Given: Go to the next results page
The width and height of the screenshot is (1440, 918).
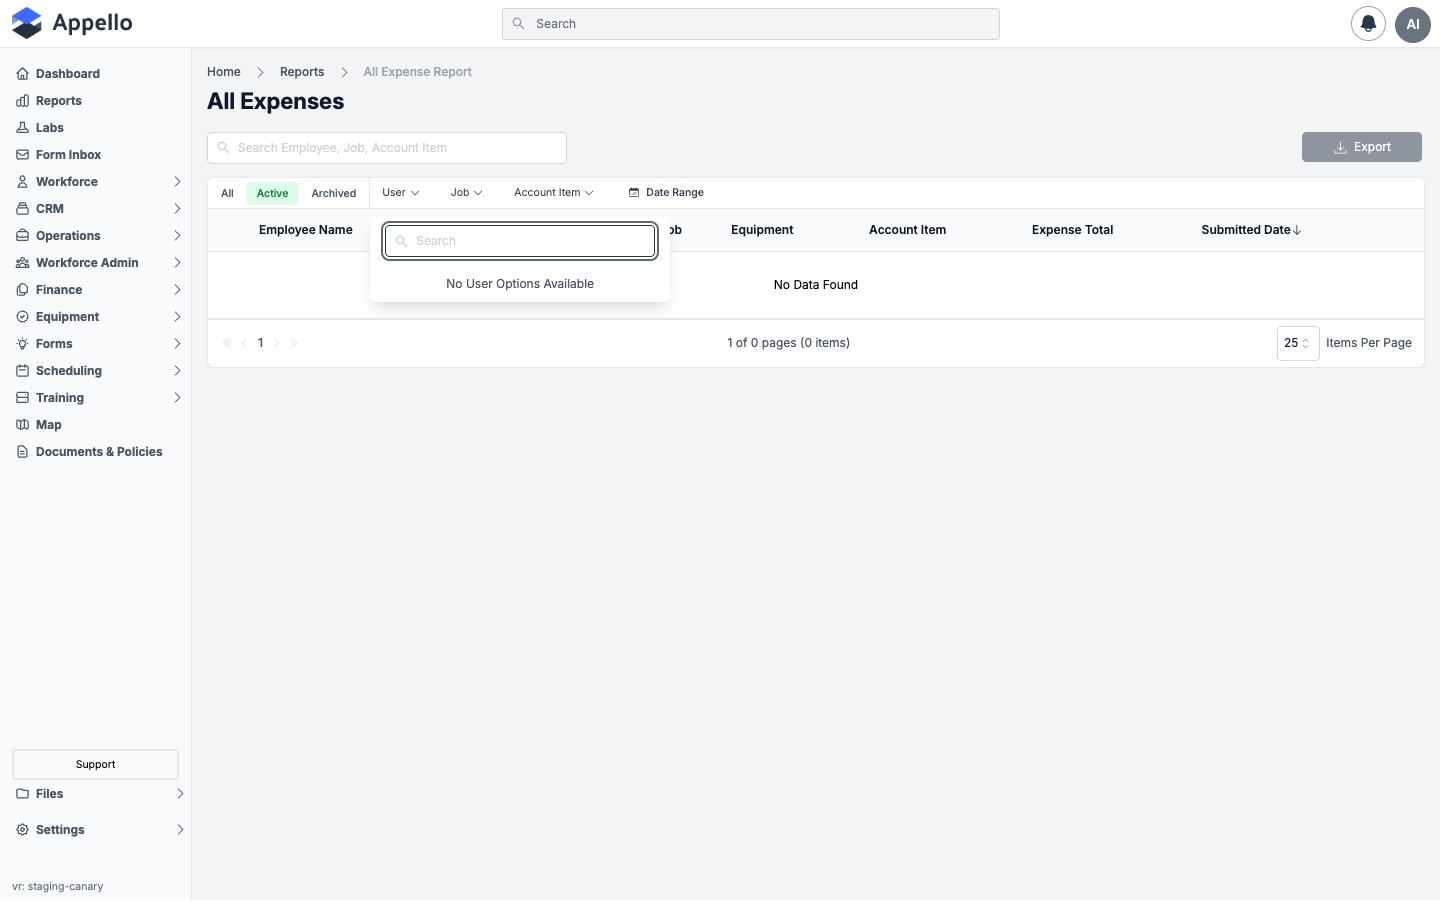Looking at the screenshot, I should click(277, 343).
